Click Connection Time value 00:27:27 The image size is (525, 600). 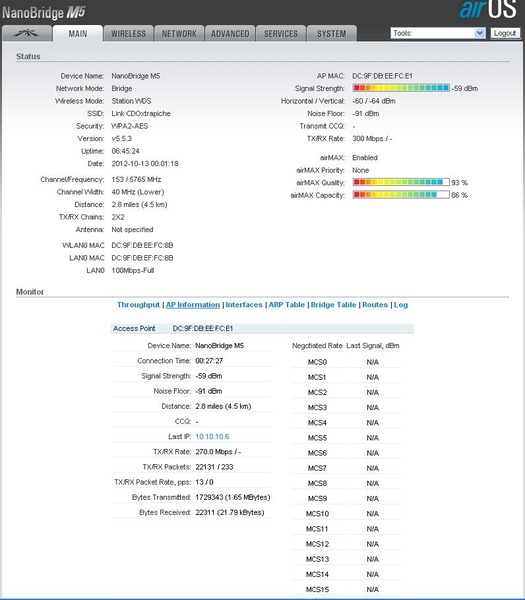point(209,361)
